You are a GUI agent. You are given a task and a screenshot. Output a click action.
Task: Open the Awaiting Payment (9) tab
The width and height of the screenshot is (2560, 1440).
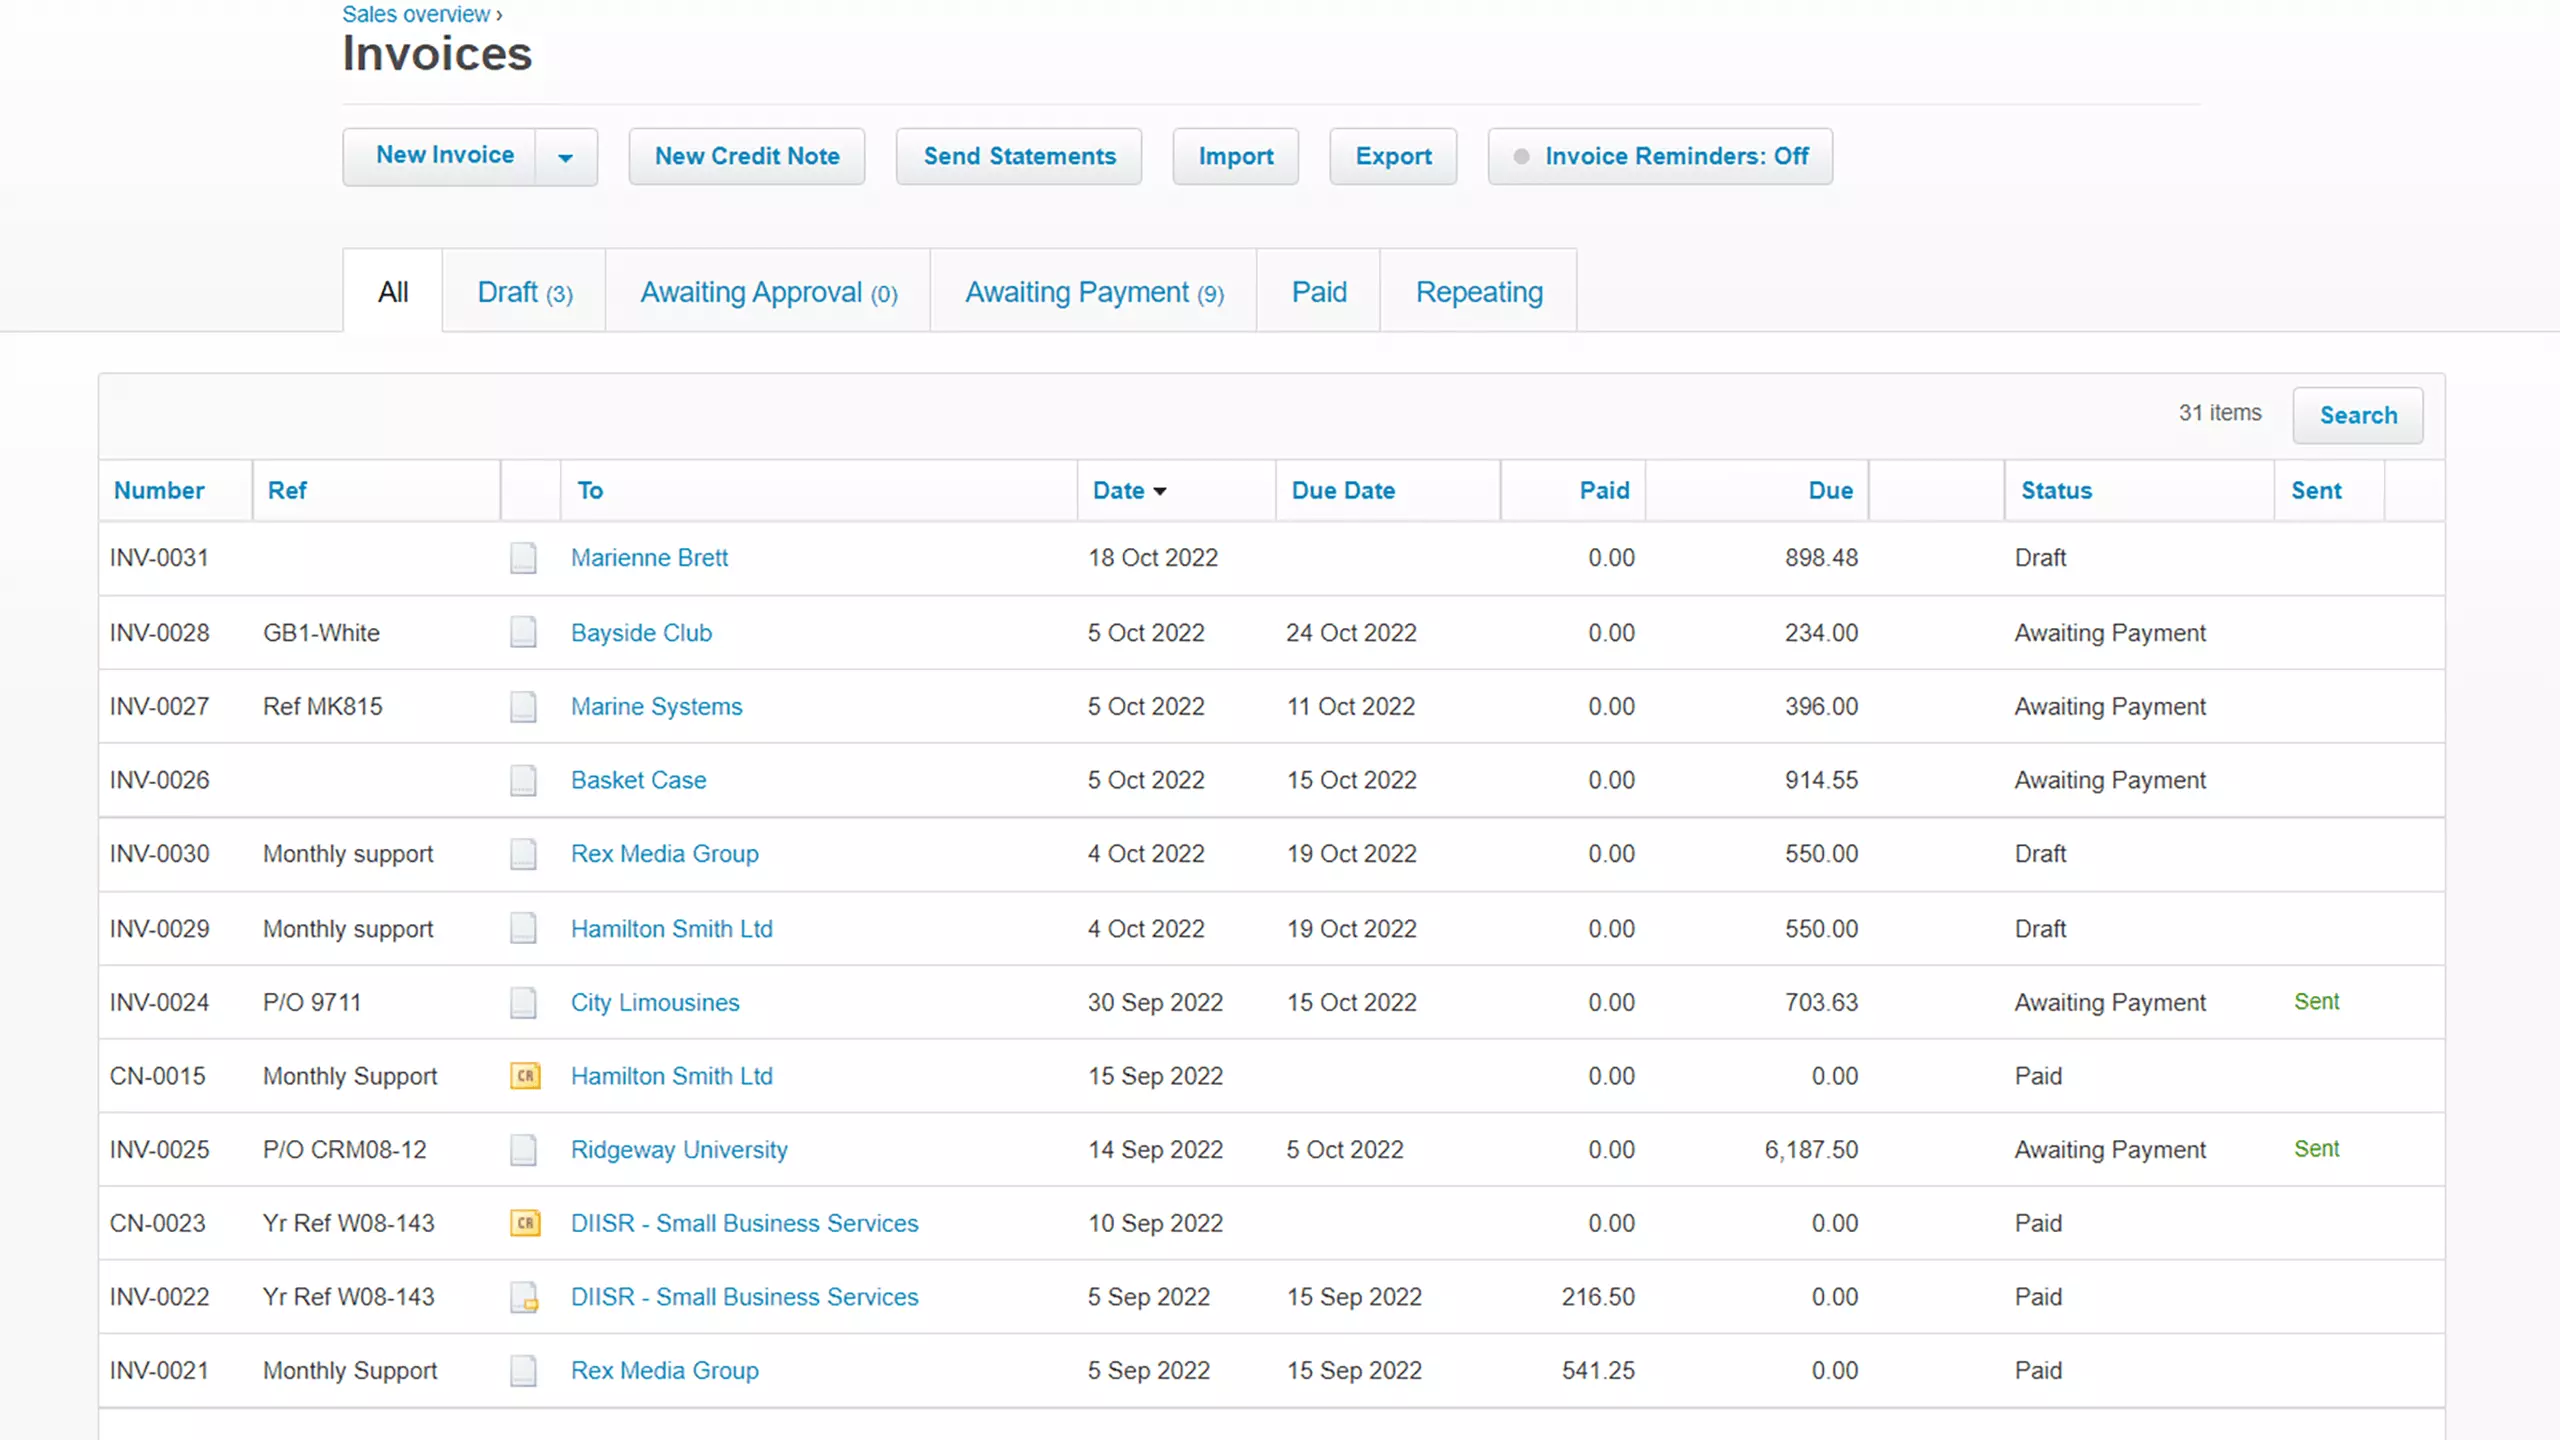(1094, 291)
